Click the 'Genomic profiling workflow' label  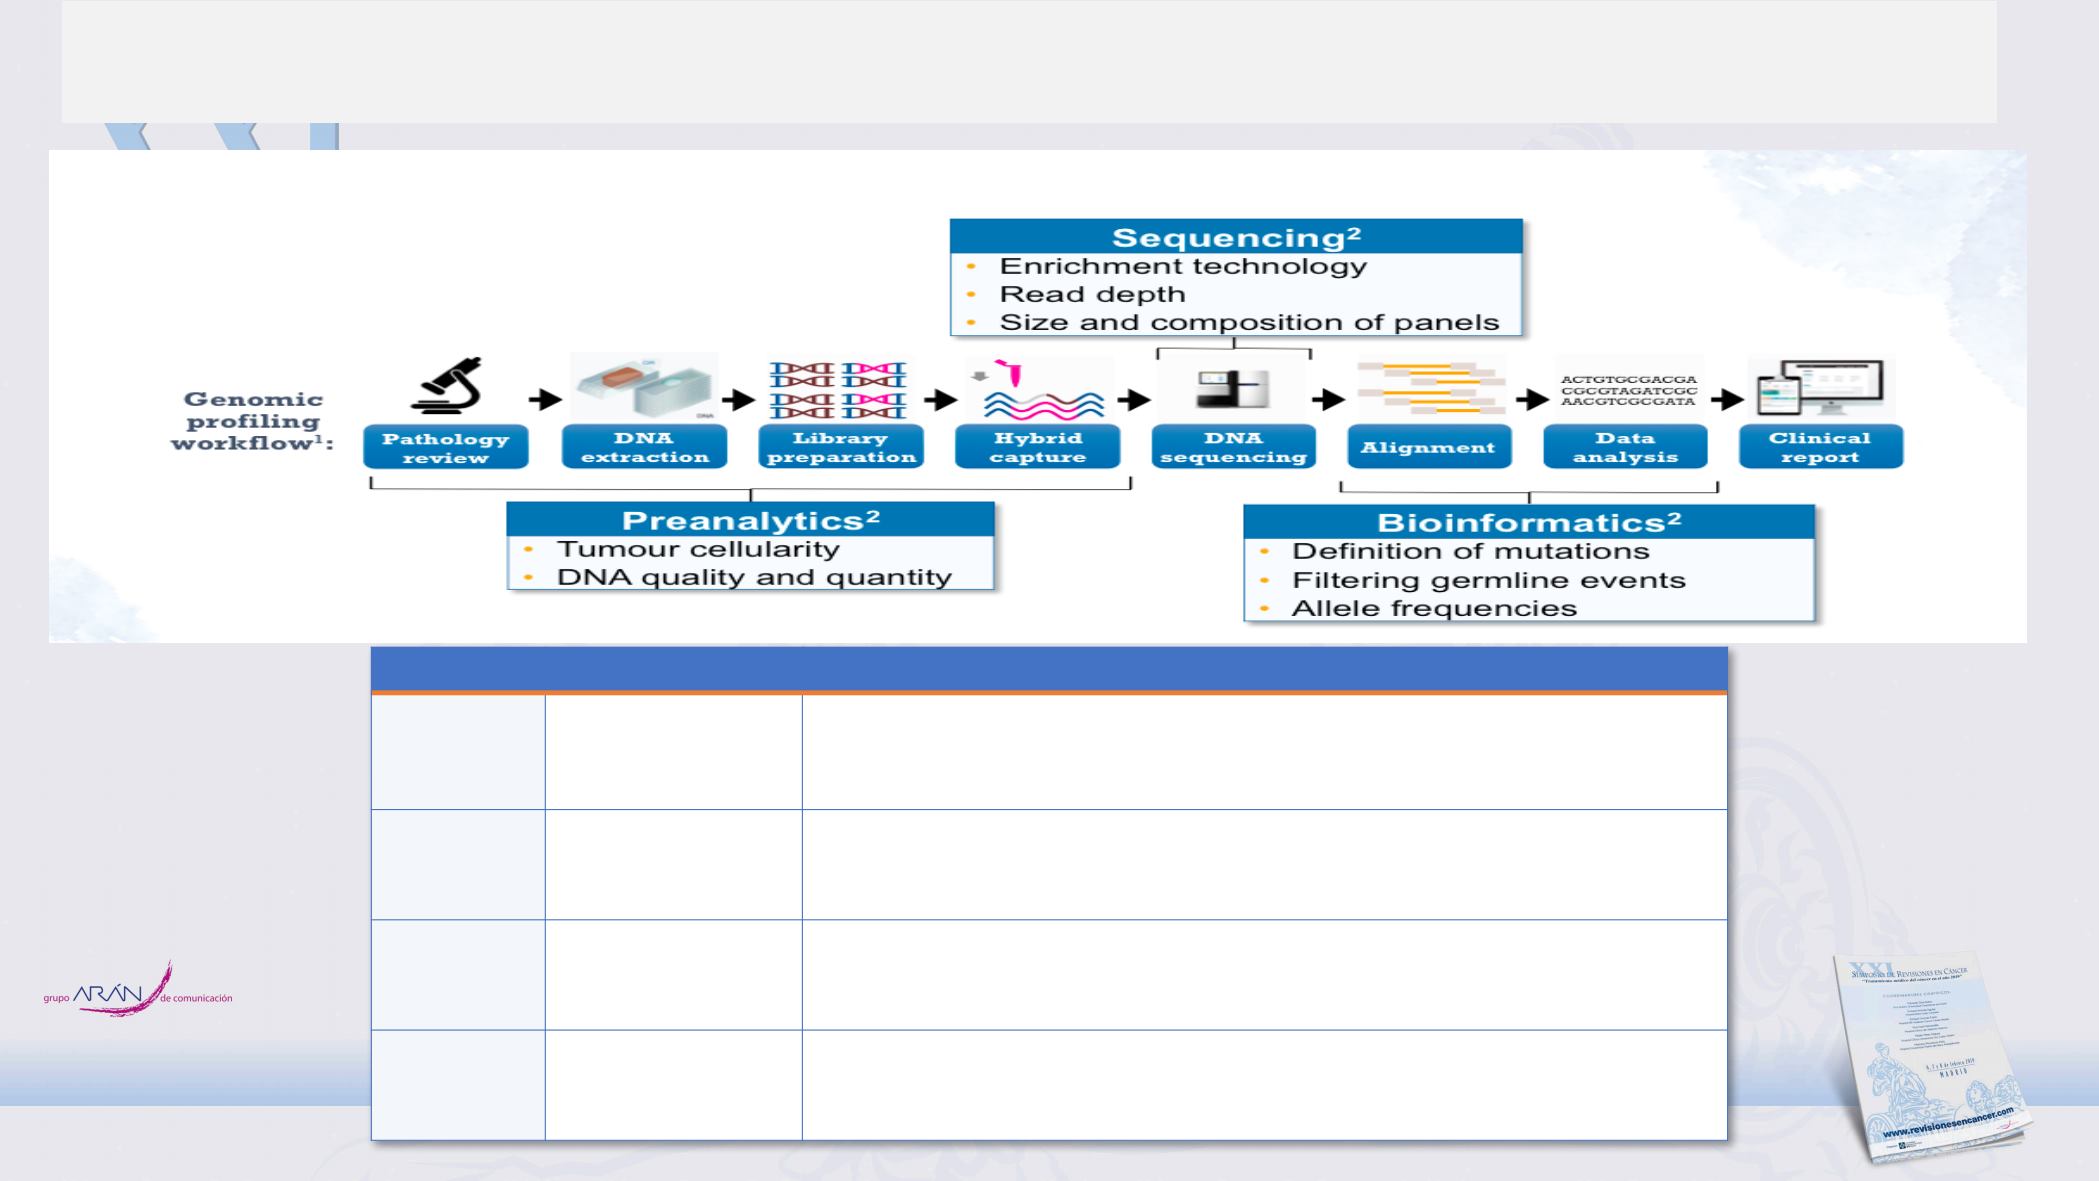click(252, 421)
